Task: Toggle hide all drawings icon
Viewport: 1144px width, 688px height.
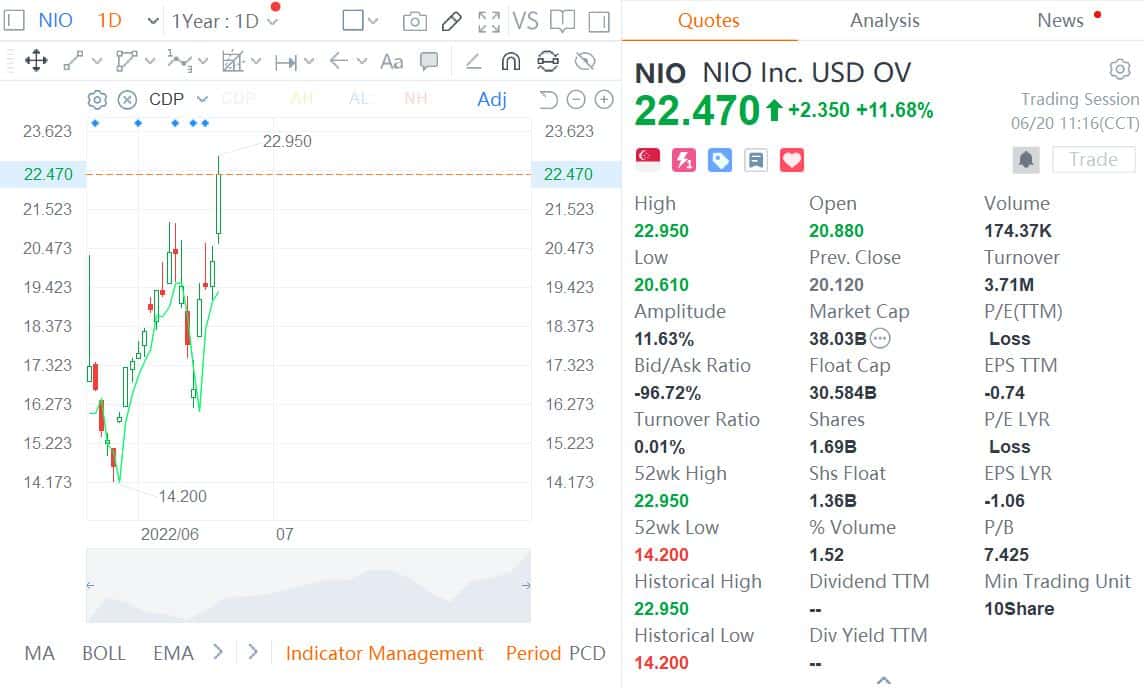Action: [x=589, y=61]
